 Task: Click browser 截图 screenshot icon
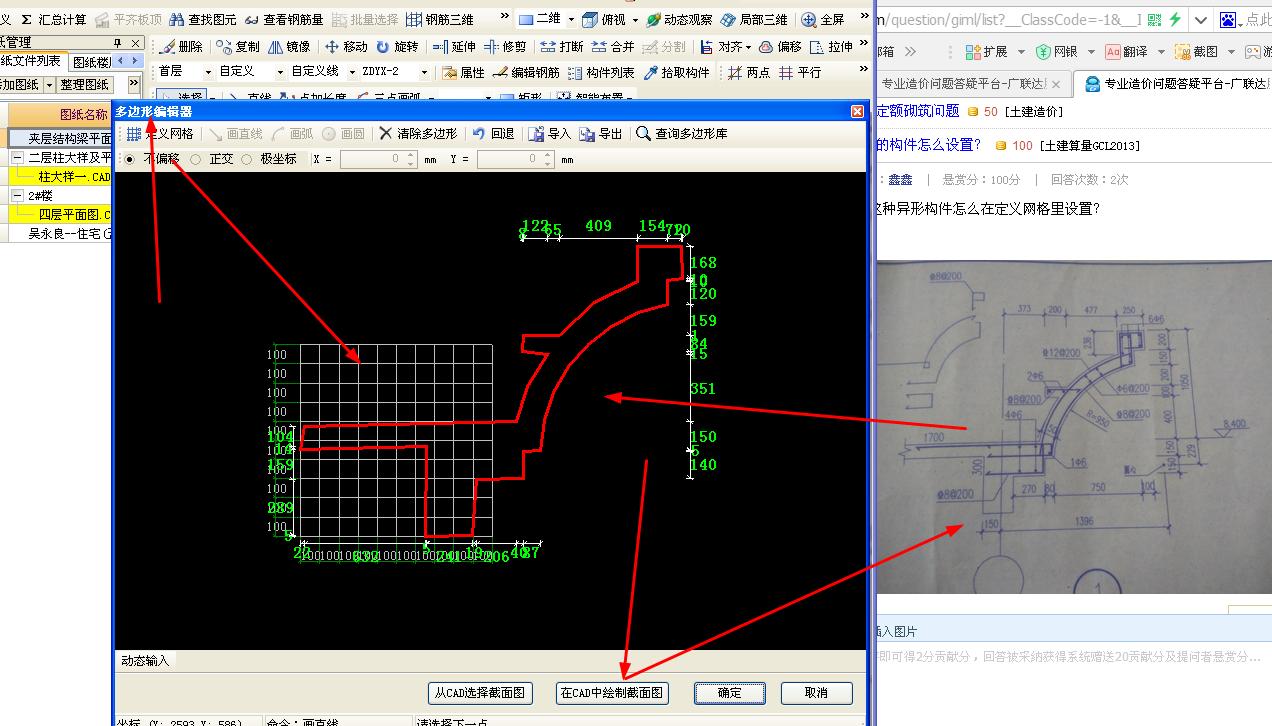(1183, 52)
